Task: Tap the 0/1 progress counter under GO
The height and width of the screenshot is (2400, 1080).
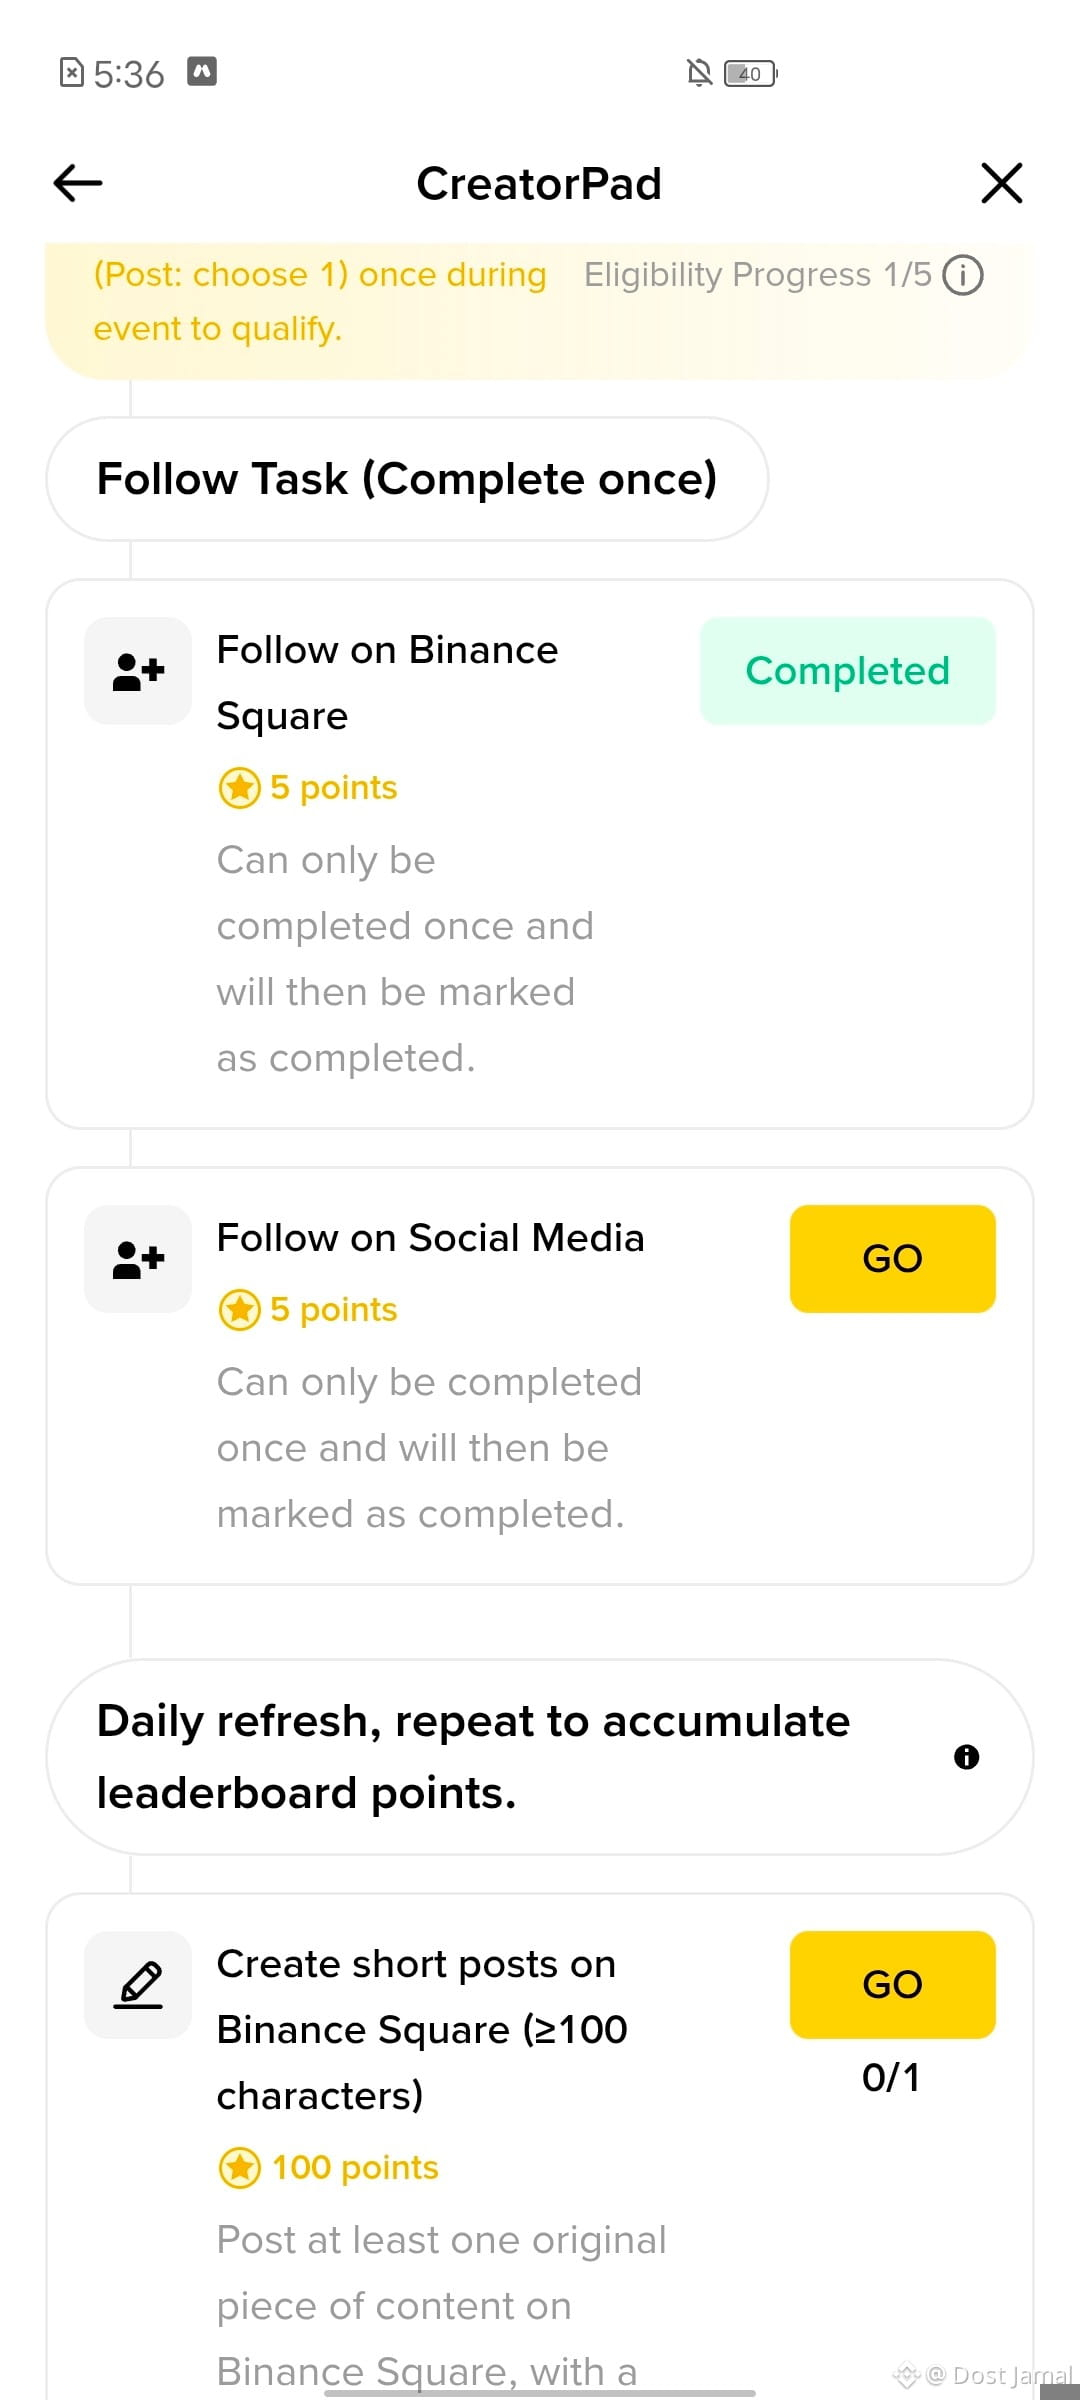Action: tap(891, 2078)
